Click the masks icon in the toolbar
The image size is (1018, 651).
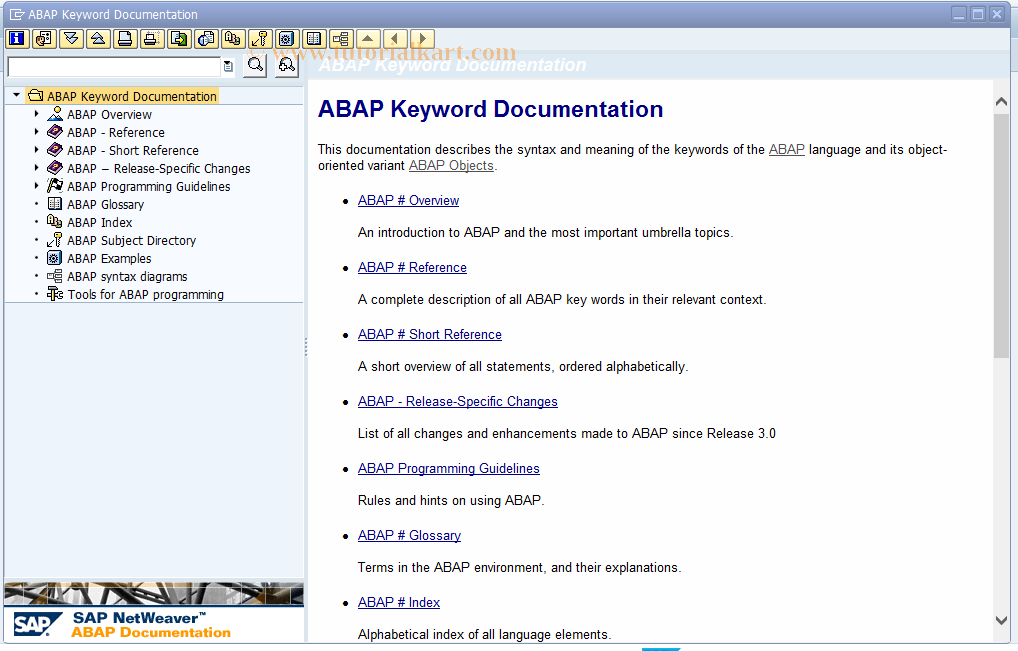(x=44, y=39)
